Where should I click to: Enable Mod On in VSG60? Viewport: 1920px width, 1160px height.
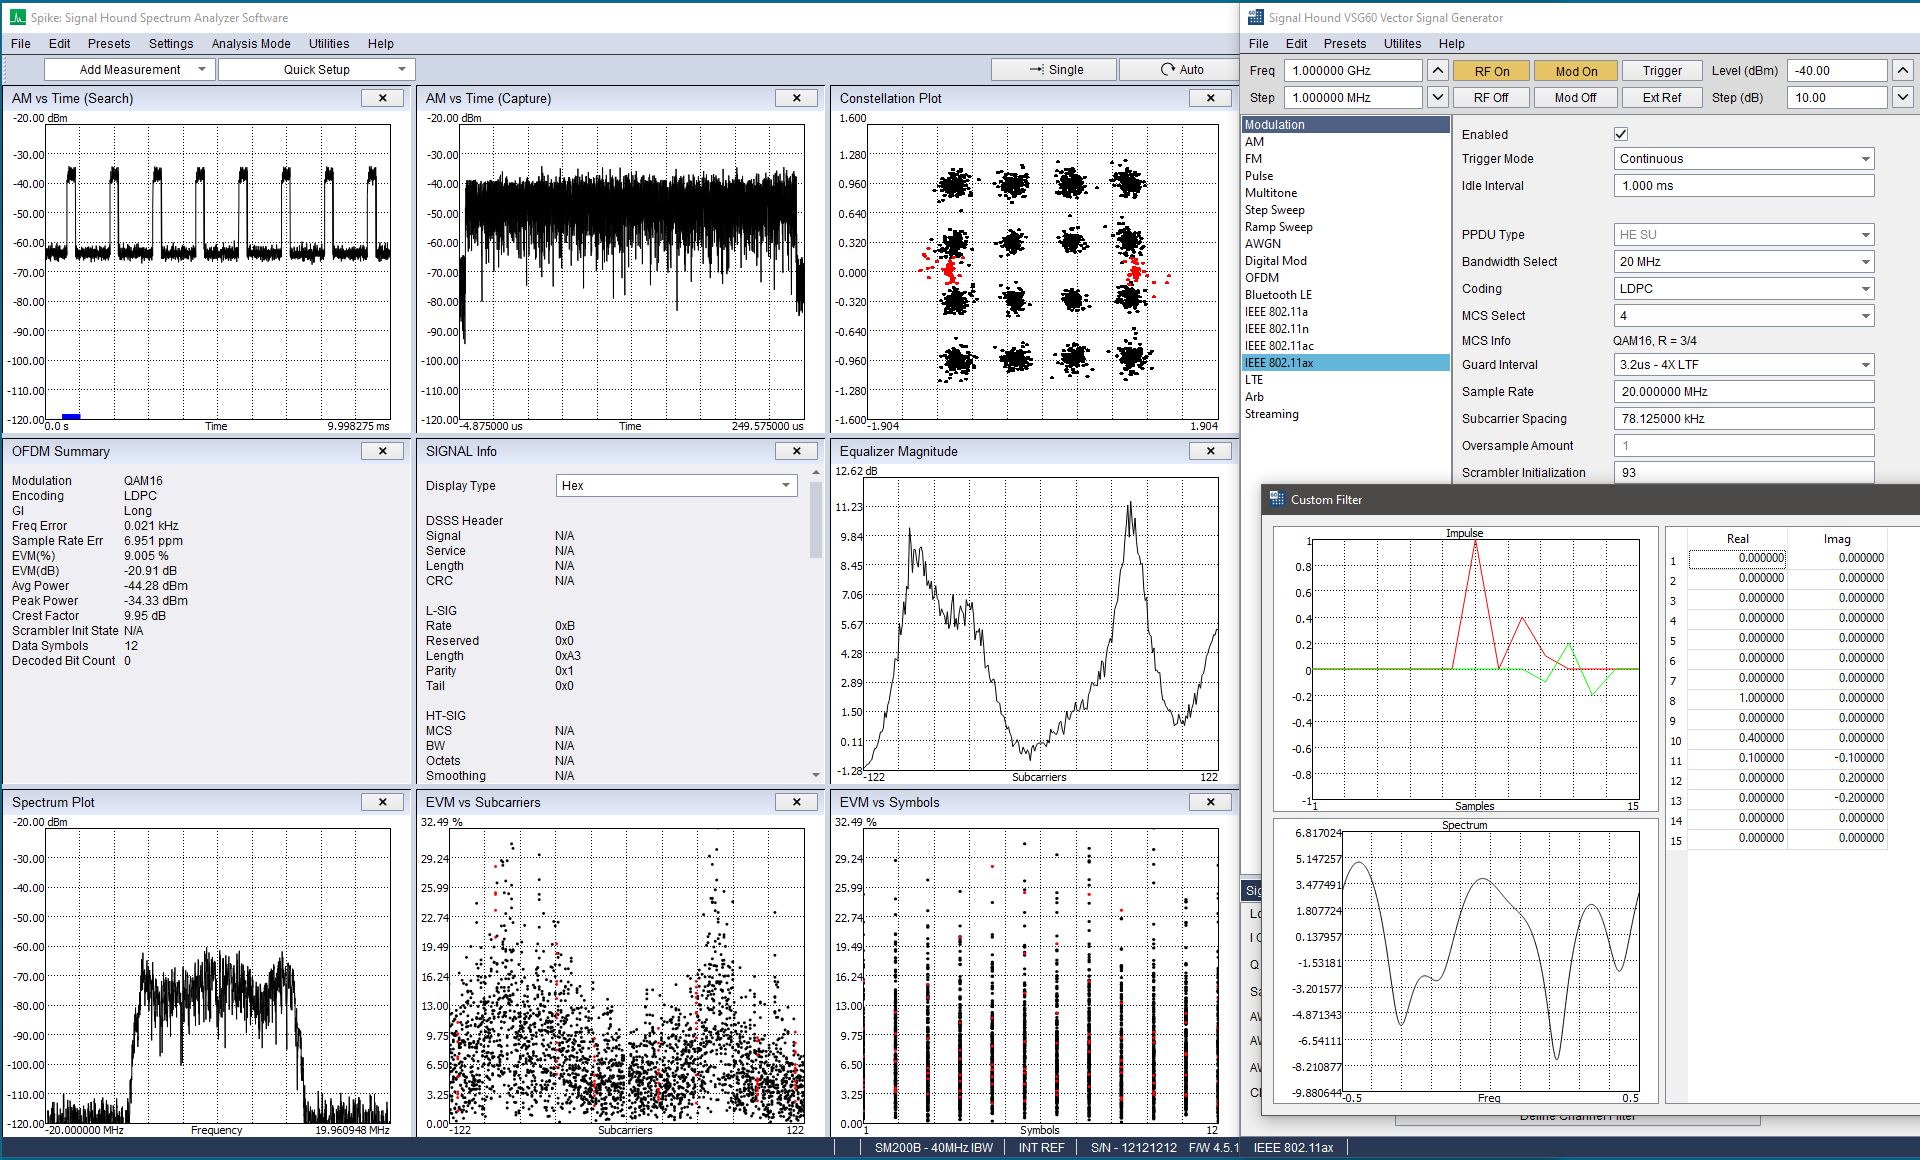pos(1576,71)
